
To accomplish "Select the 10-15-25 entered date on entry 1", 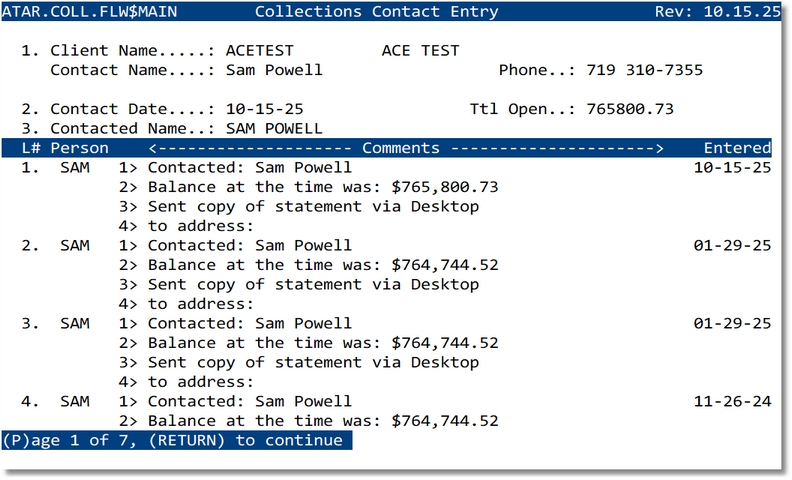I will click(x=732, y=168).
